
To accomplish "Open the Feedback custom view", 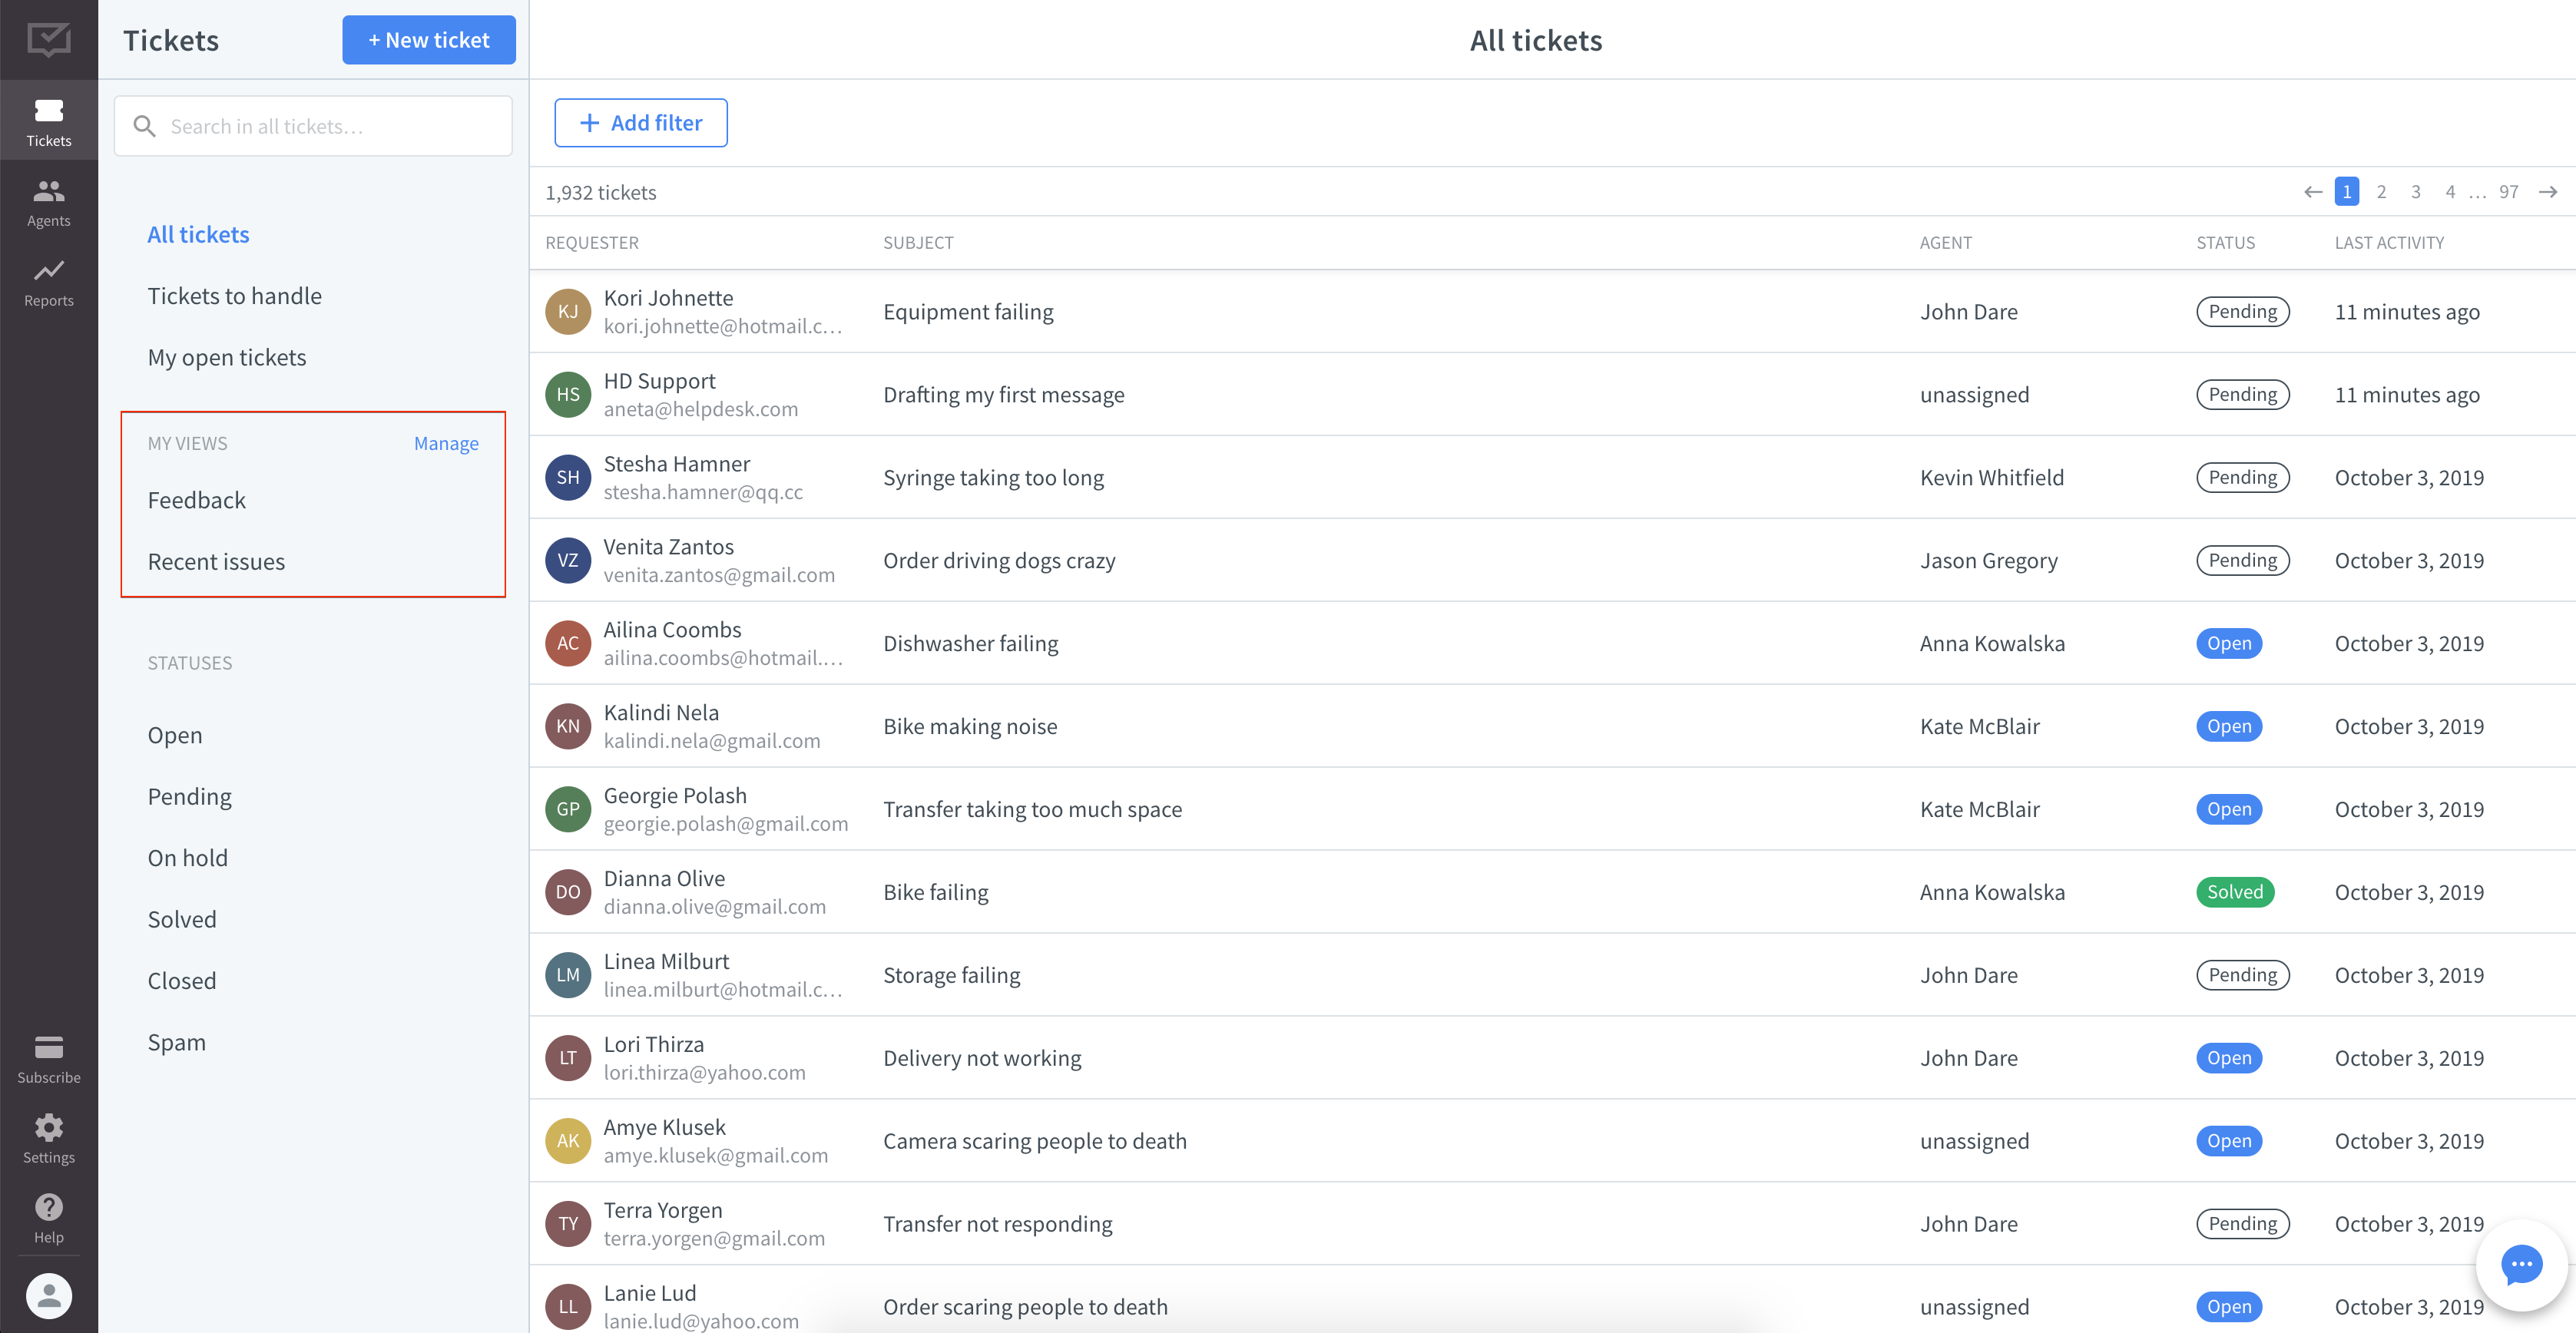I will [196, 500].
